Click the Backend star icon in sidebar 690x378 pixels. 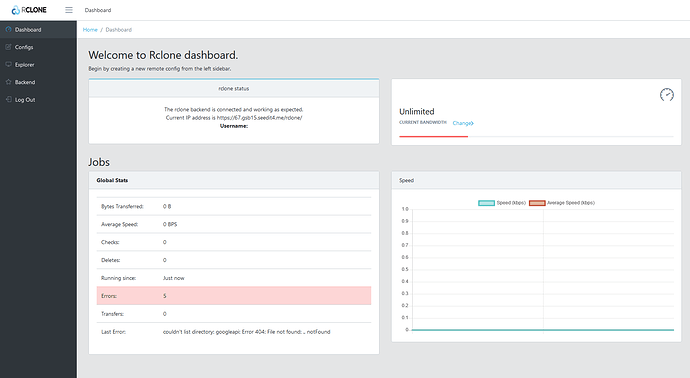click(x=8, y=82)
